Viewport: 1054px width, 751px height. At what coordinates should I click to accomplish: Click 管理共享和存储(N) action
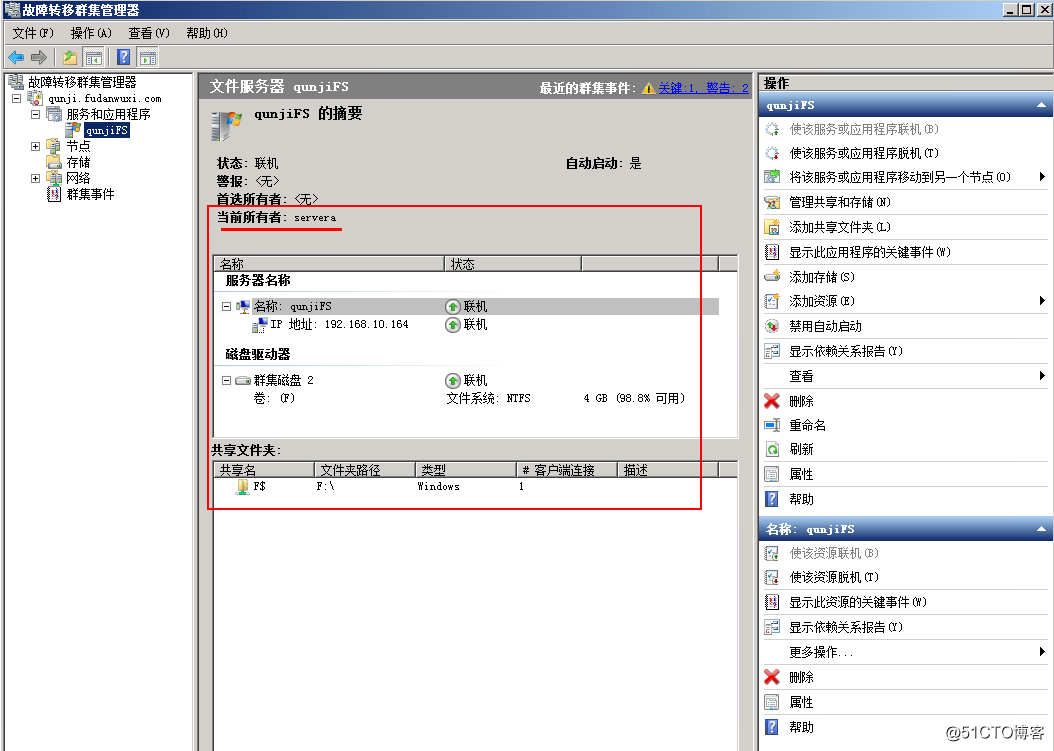pos(840,202)
